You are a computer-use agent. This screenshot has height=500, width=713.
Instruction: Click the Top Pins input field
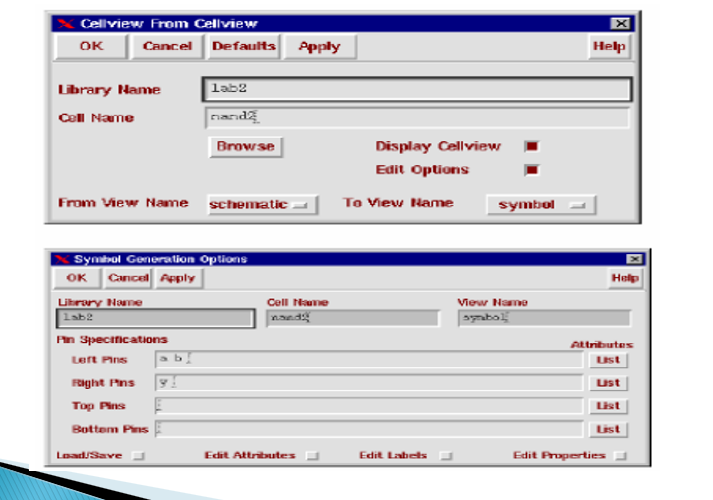(369, 405)
